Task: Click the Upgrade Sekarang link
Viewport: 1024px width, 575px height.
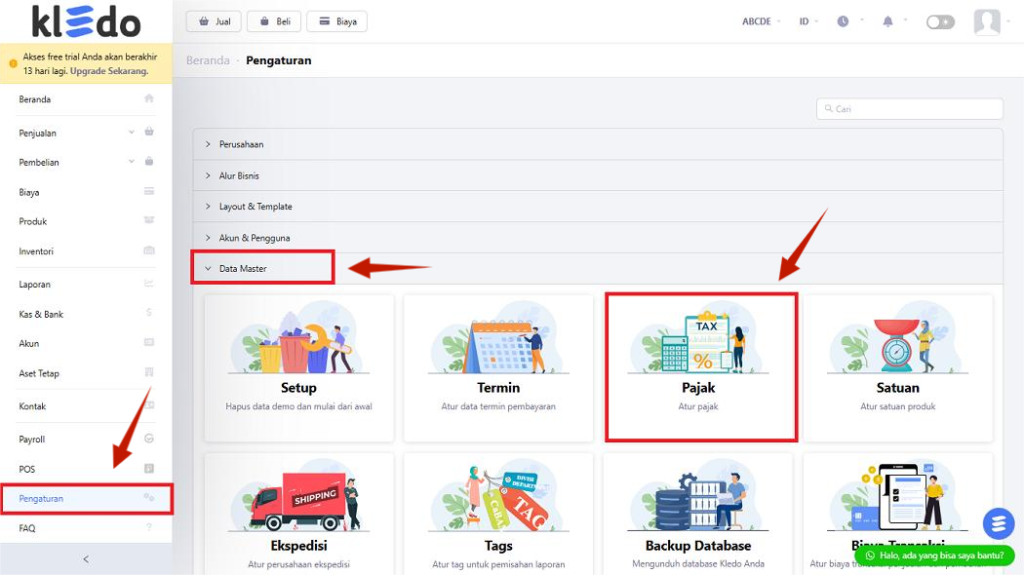Action: point(109,71)
